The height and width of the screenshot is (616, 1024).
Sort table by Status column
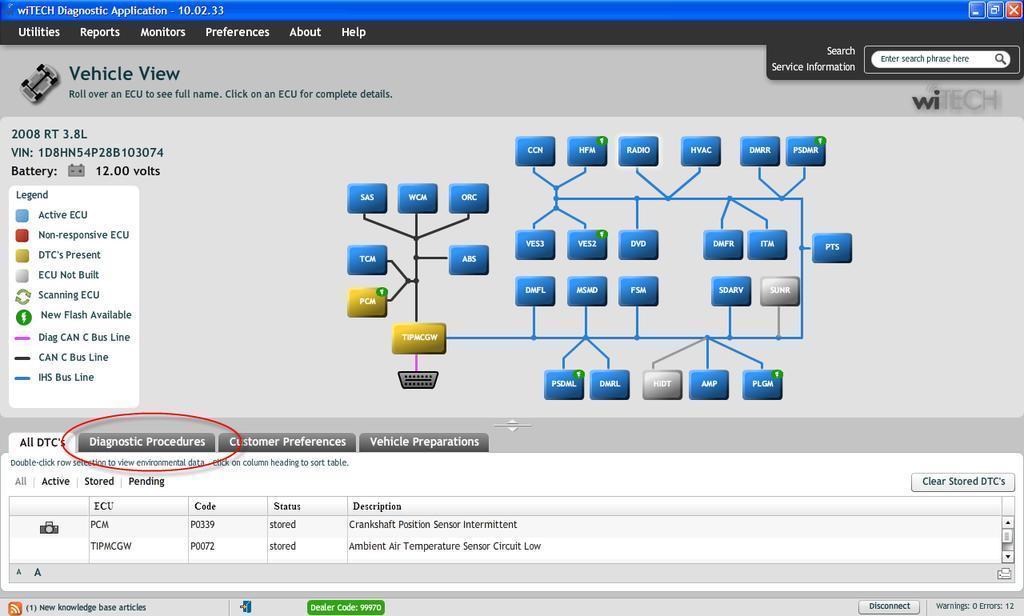(308, 506)
